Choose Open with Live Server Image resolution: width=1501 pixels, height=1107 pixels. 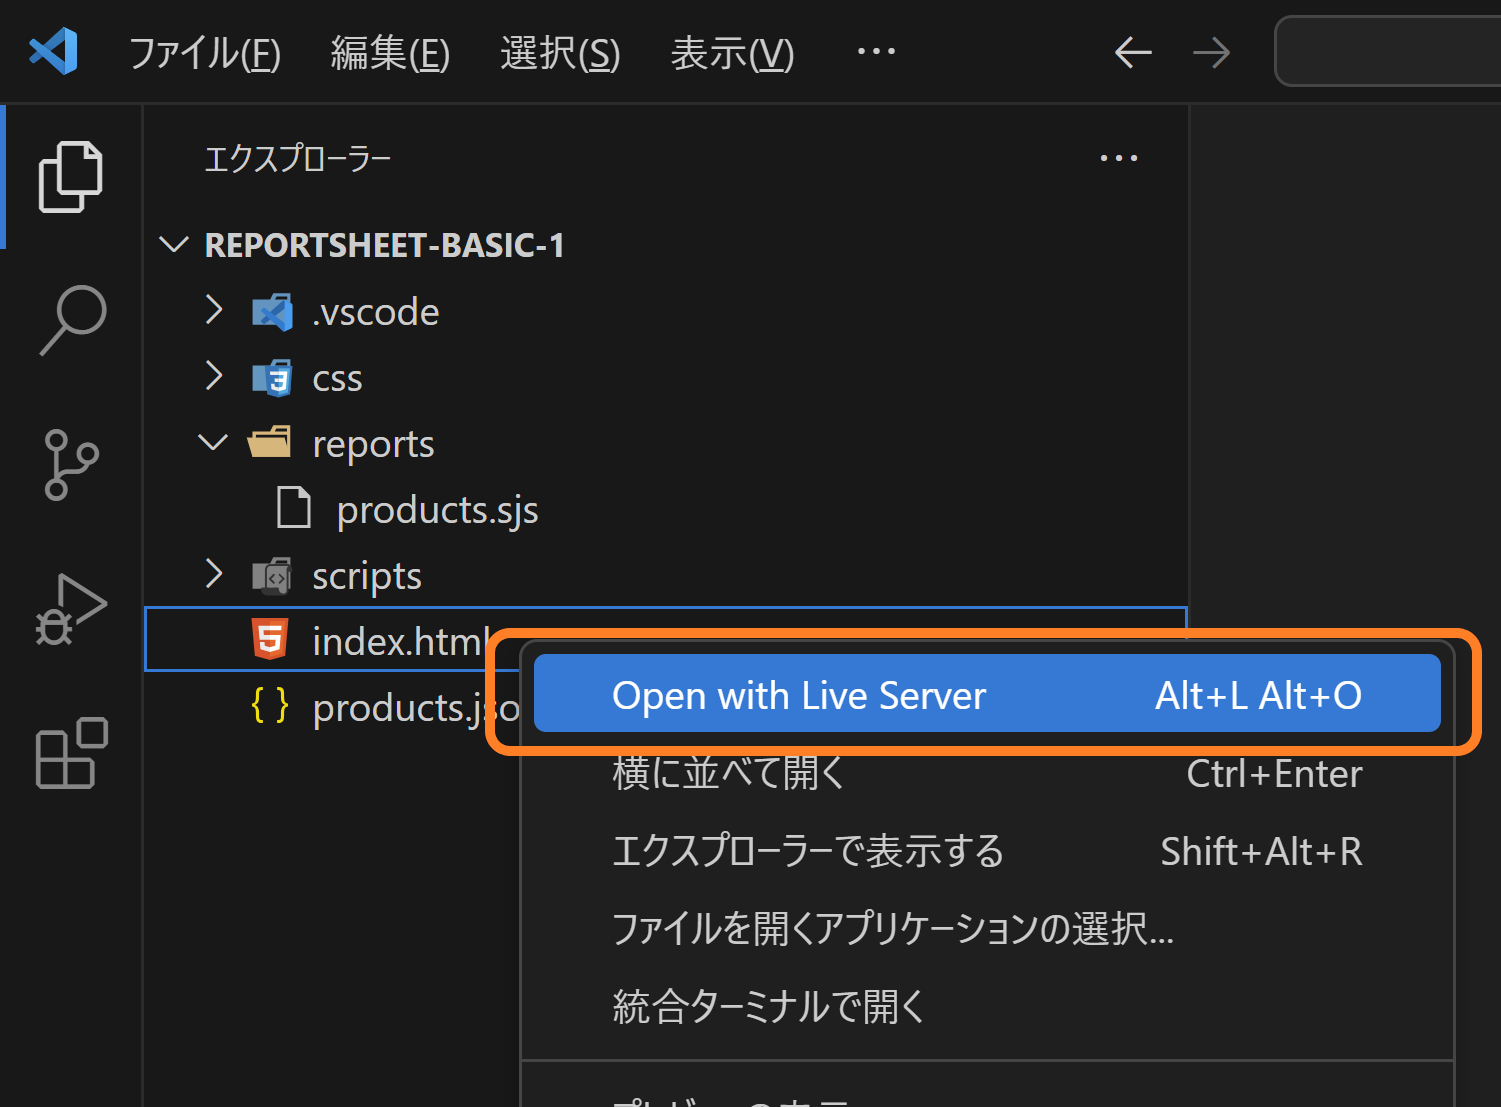987,694
